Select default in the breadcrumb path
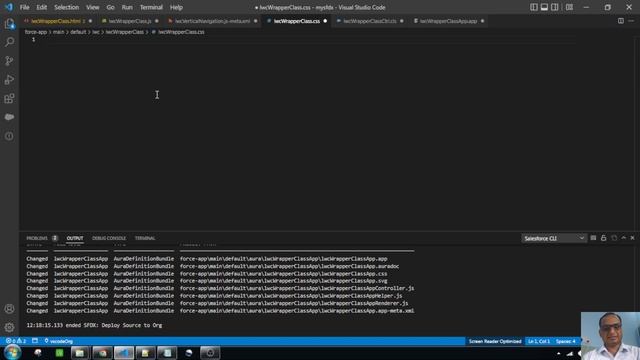This screenshot has height=360, width=640. point(78,32)
